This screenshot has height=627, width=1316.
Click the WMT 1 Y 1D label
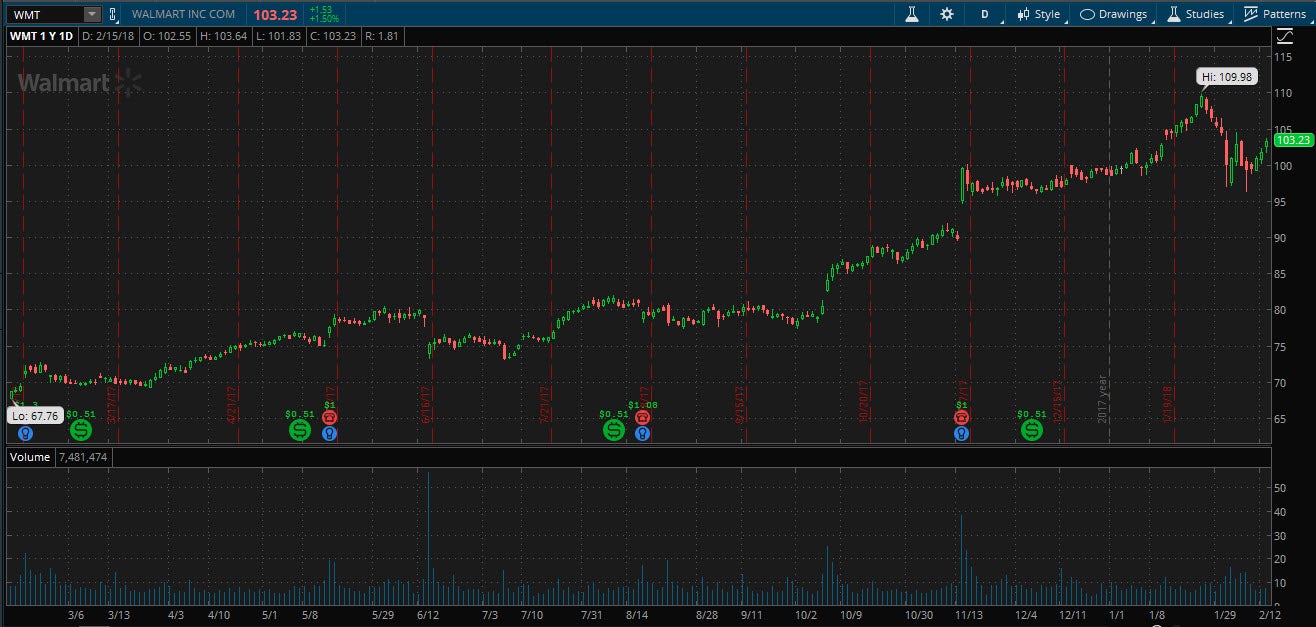[42, 36]
